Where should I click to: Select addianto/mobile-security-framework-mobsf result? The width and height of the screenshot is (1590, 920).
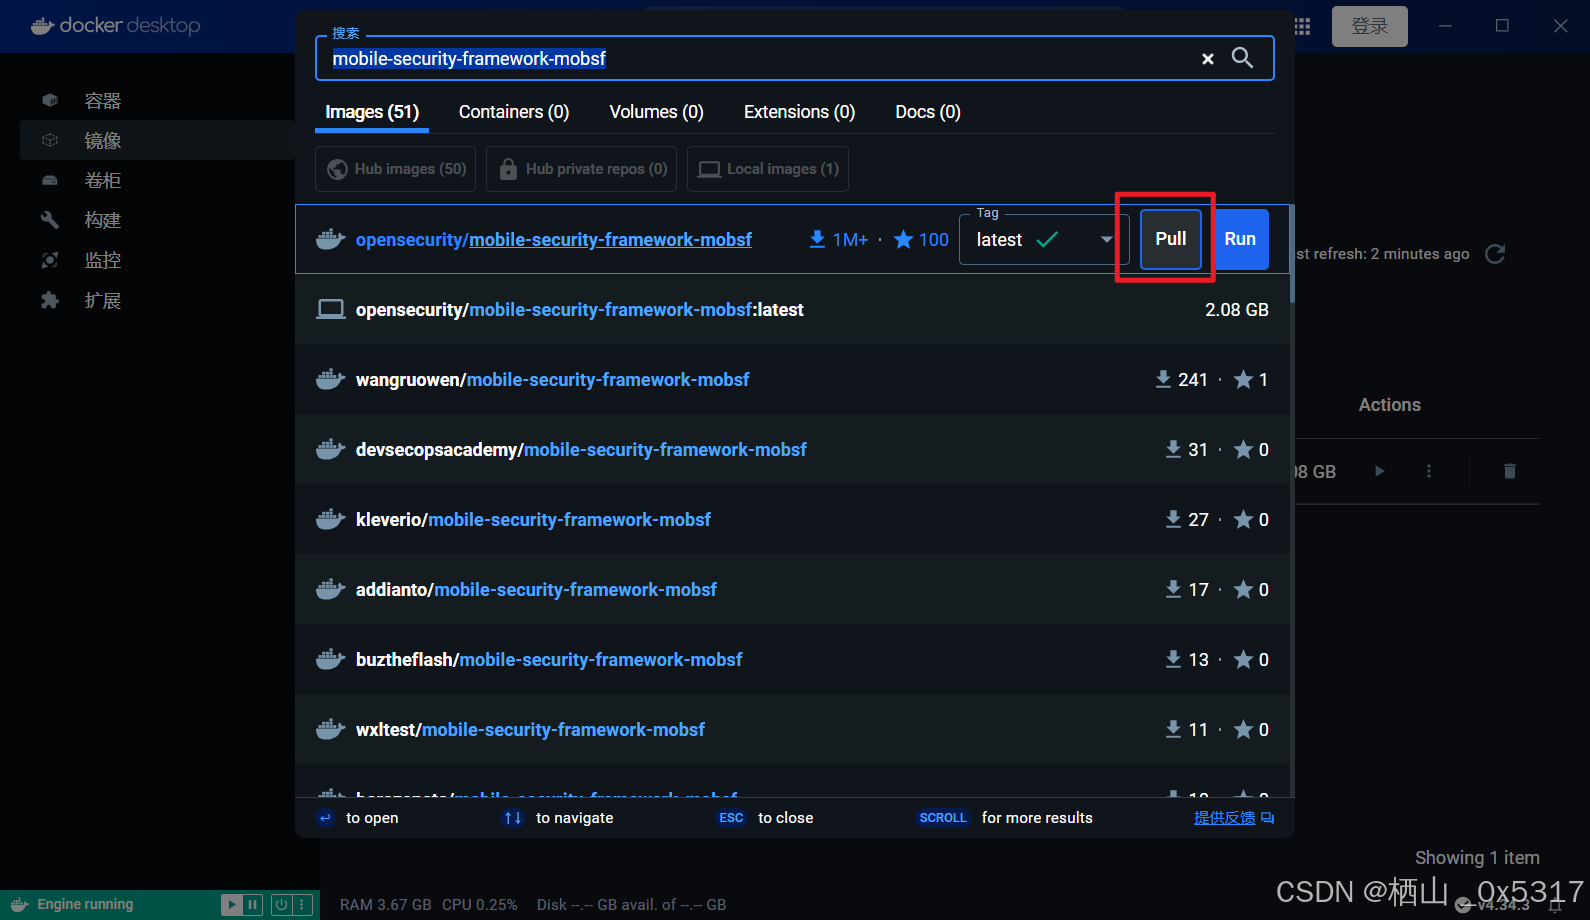tap(792, 590)
